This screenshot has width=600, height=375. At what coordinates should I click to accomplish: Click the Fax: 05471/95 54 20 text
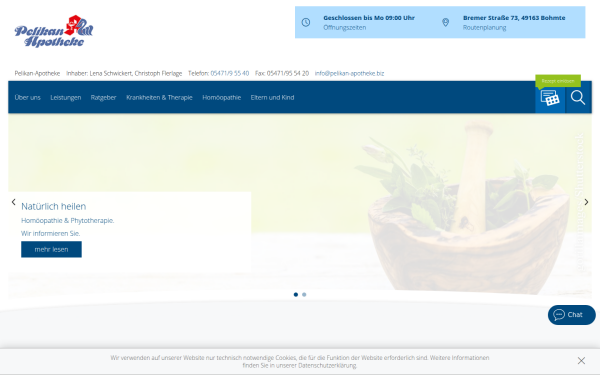[282, 73]
